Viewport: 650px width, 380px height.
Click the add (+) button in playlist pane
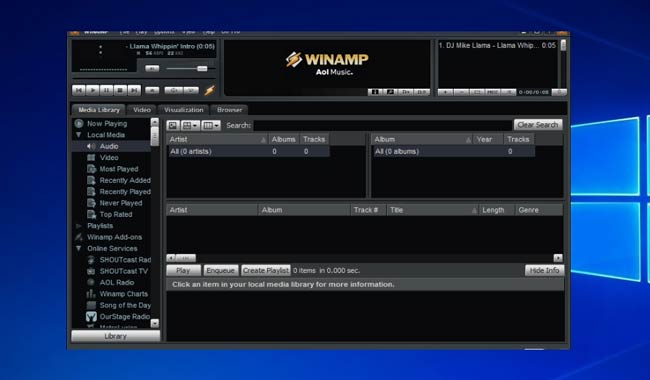tap(446, 92)
